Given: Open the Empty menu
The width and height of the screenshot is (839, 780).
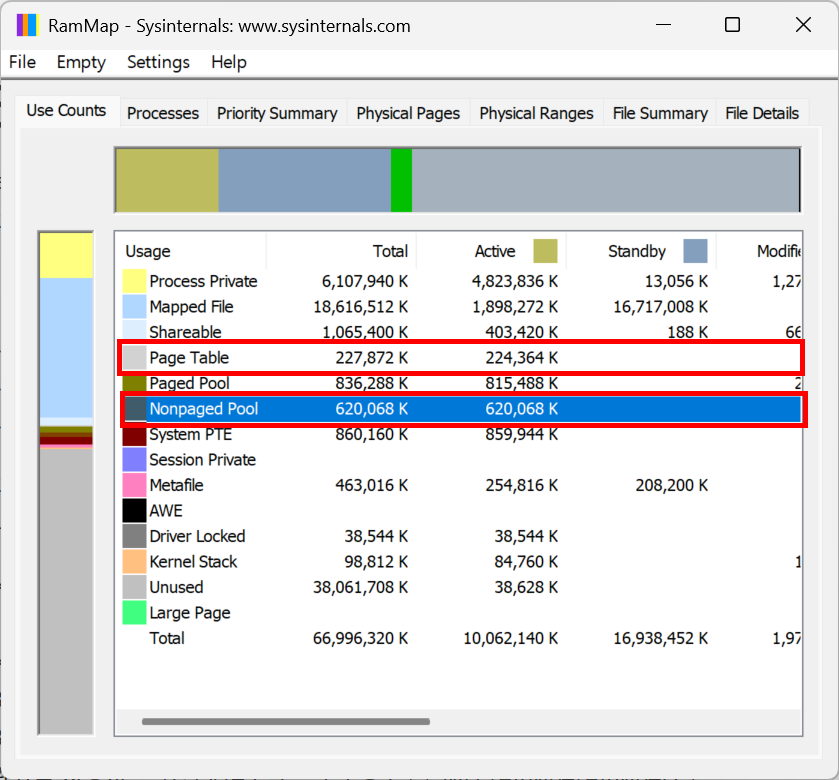Looking at the screenshot, I should (x=81, y=62).
